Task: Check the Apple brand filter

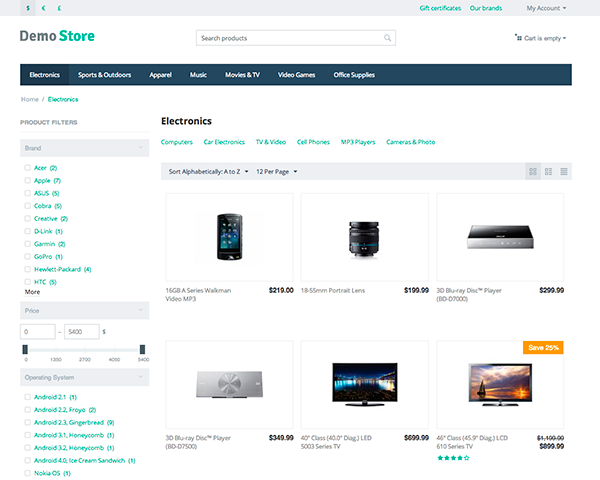Action: pos(28,180)
